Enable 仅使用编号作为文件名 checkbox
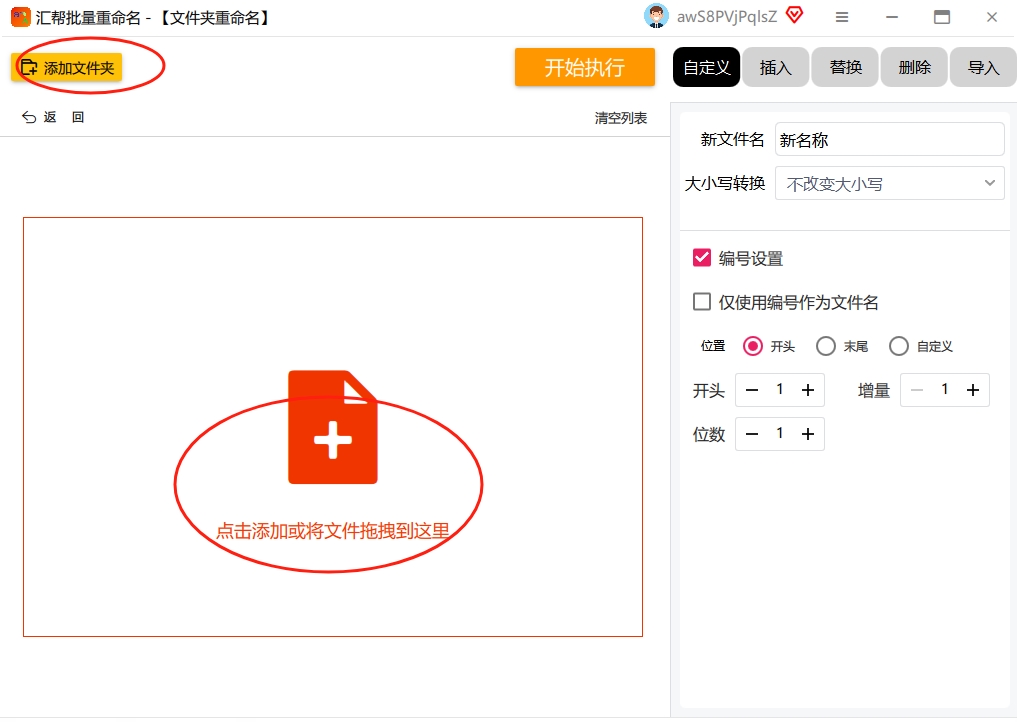 [702, 302]
